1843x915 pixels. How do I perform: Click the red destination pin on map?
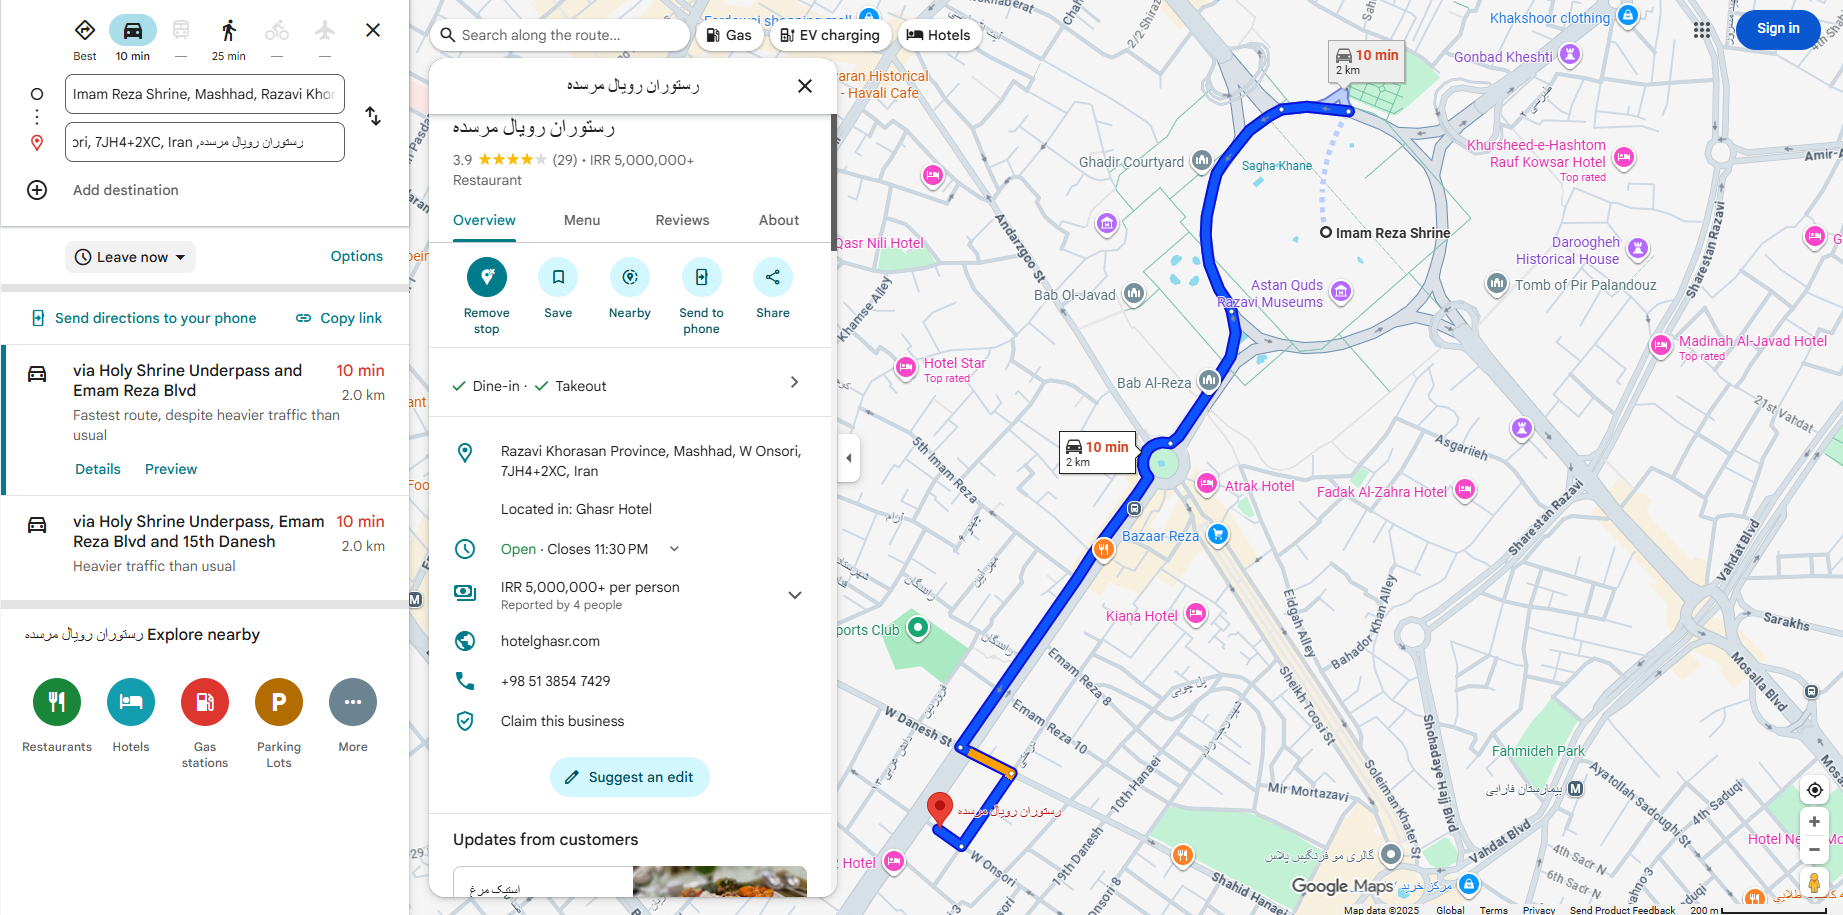coord(940,809)
